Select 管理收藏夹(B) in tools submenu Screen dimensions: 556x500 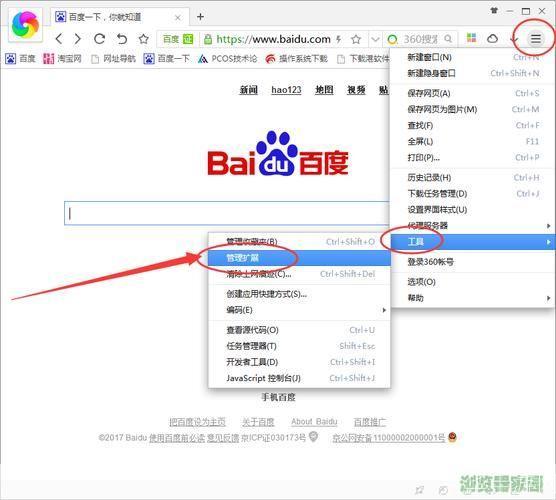(299, 242)
